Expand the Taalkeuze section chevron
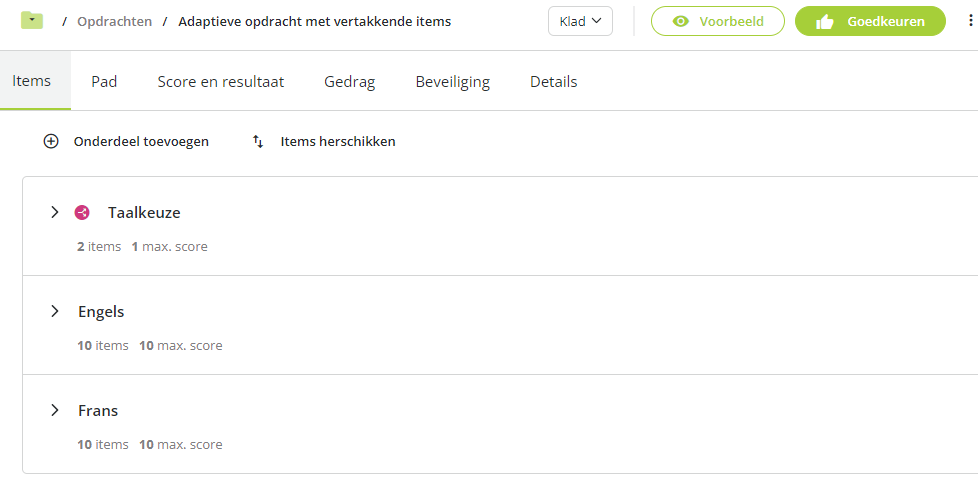 point(55,213)
